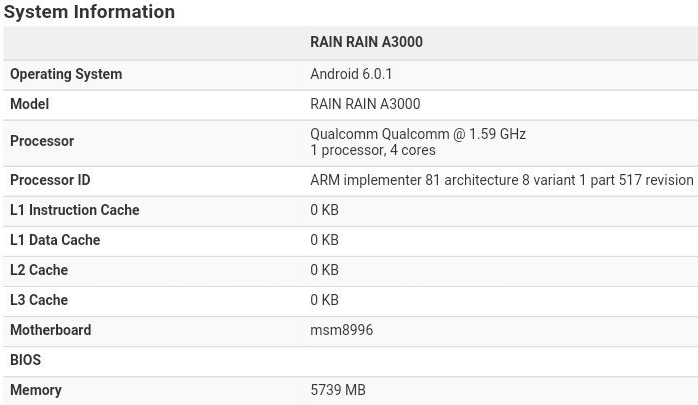Select the L1 Data Cache 0 KB value

(x=324, y=240)
